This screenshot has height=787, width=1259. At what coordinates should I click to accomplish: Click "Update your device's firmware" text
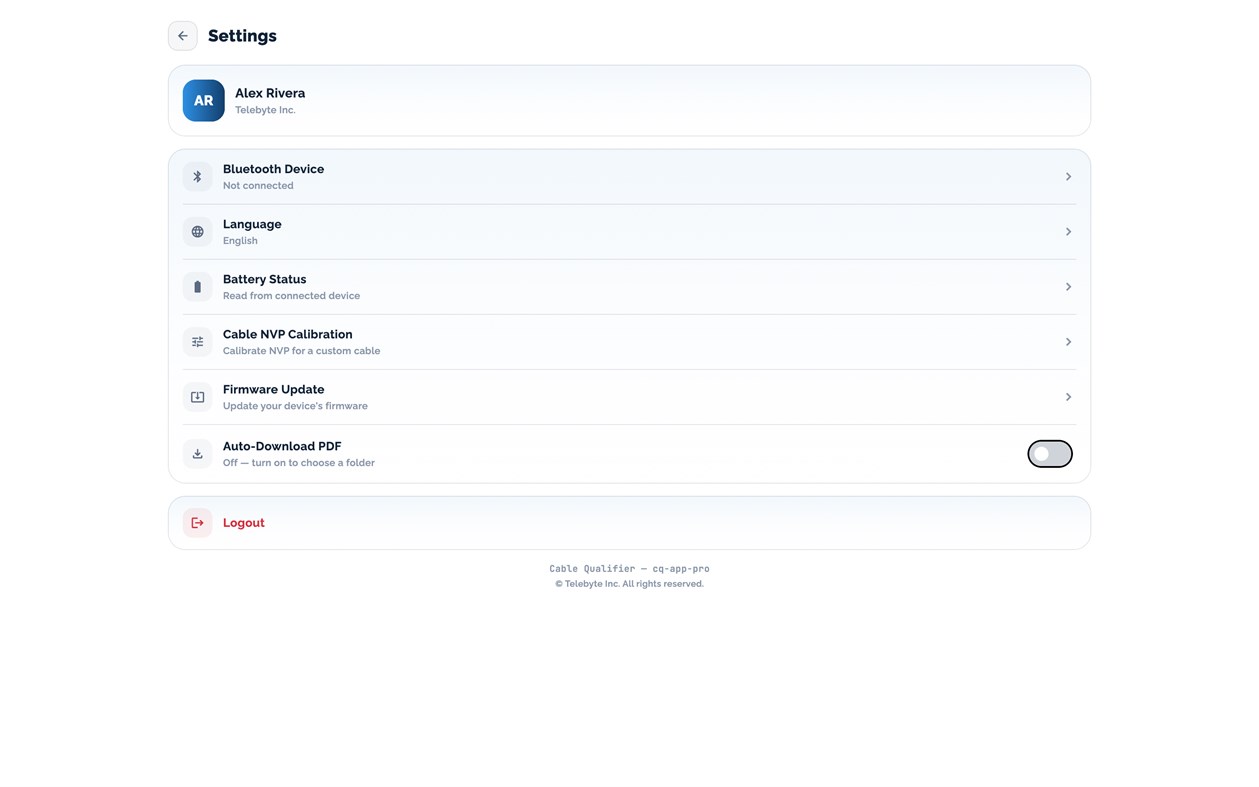coord(295,406)
